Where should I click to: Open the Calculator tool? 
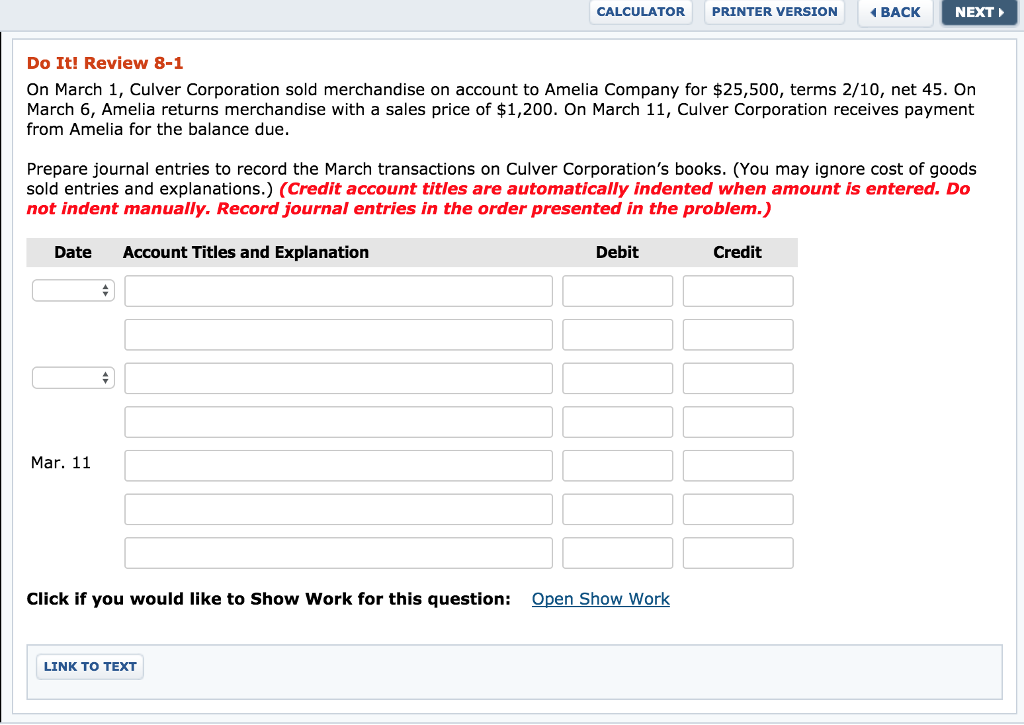point(640,12)
